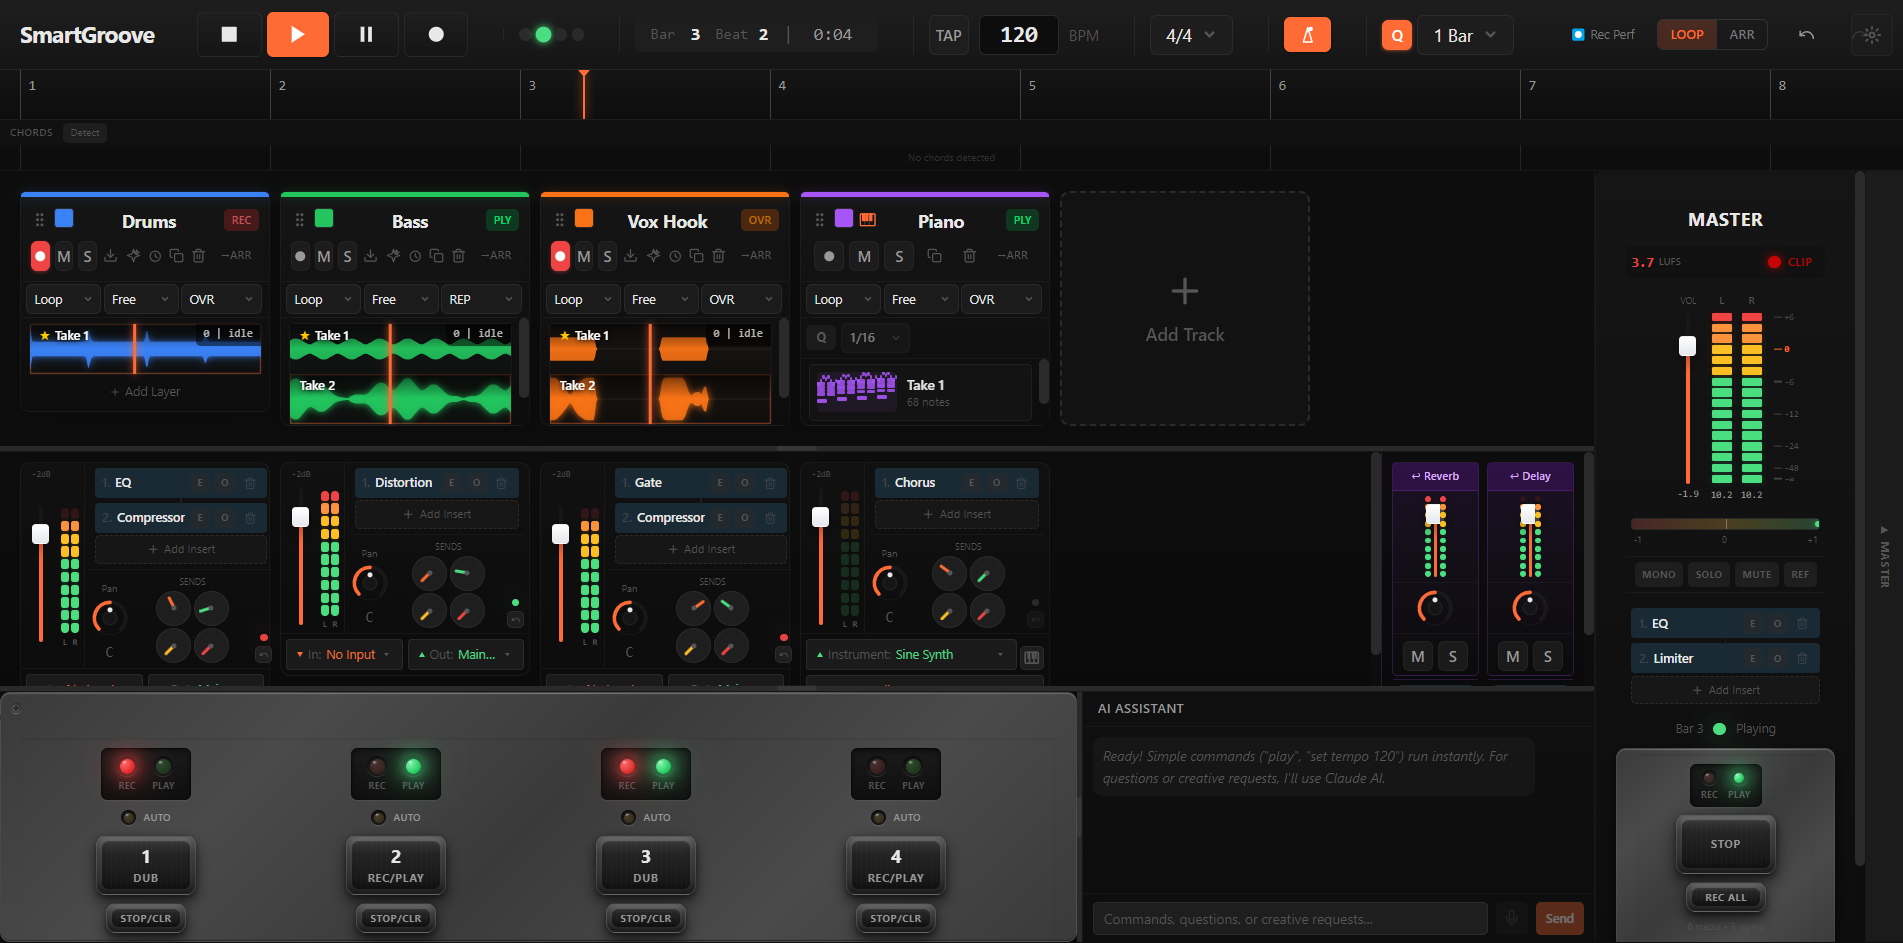
Task: Open the Delay send tab
Action: click(1529, 477)
